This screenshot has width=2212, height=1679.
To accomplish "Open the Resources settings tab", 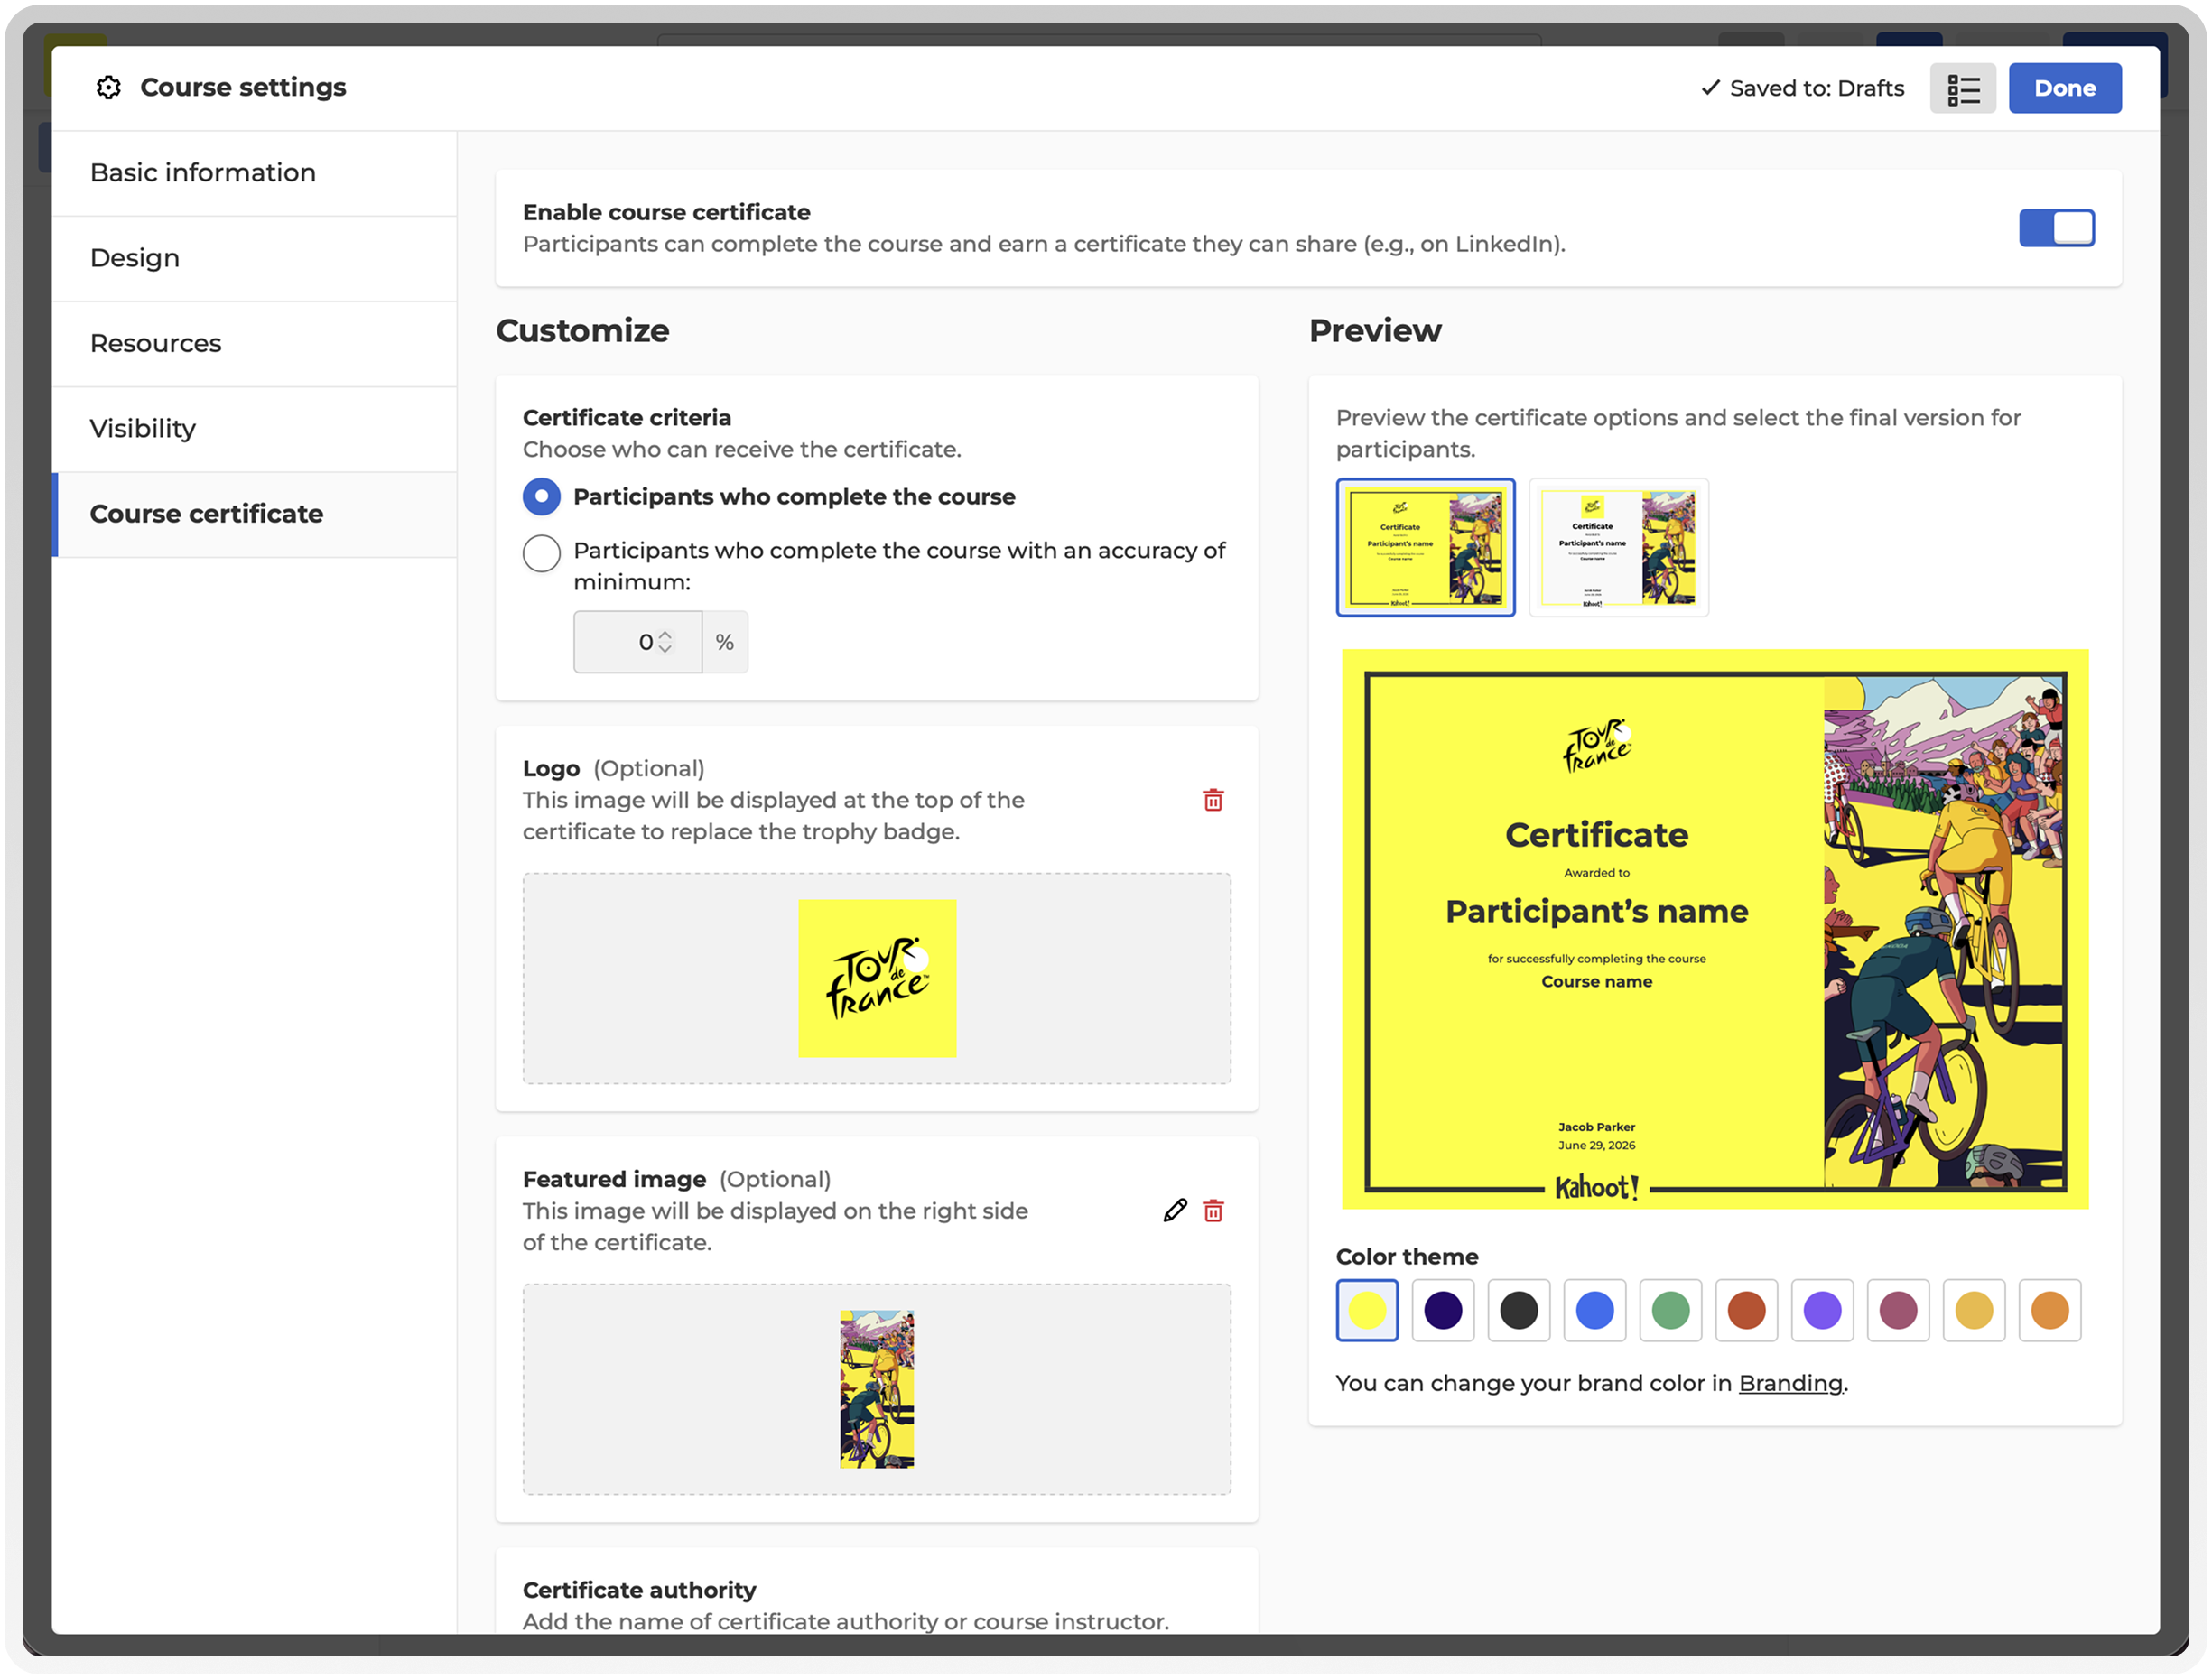I will click(254, 343).
